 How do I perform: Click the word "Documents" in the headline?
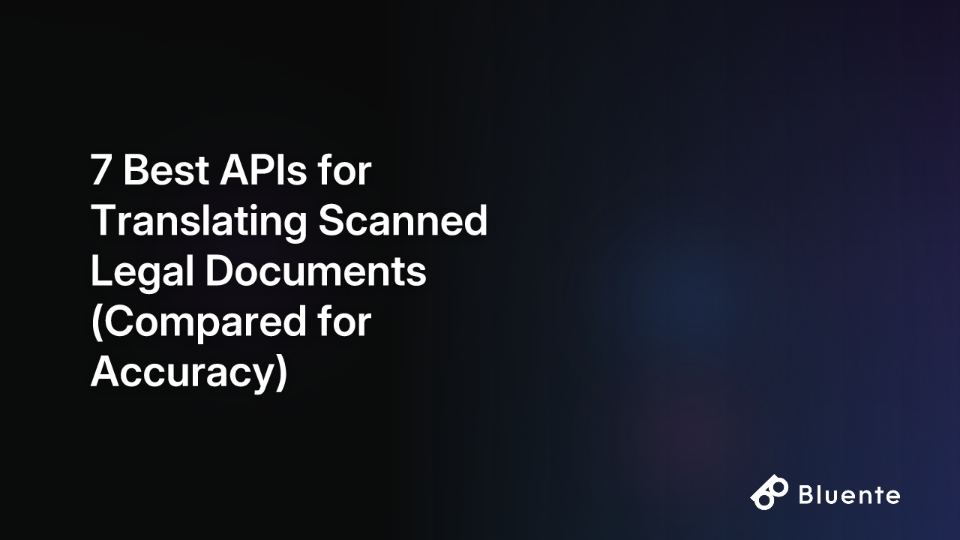315,271
